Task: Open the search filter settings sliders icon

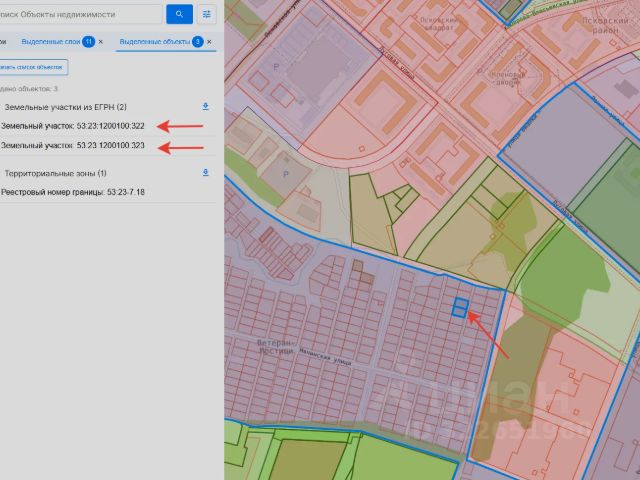Action: point(207,15)
